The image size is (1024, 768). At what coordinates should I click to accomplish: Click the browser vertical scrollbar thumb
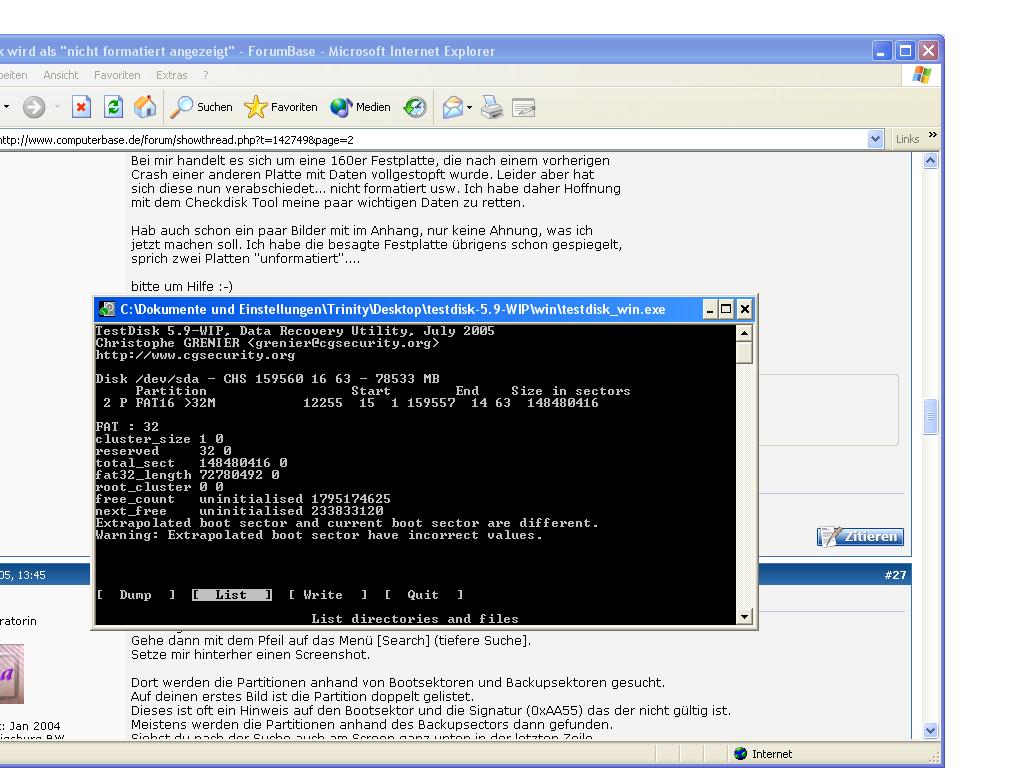(931, 416)
